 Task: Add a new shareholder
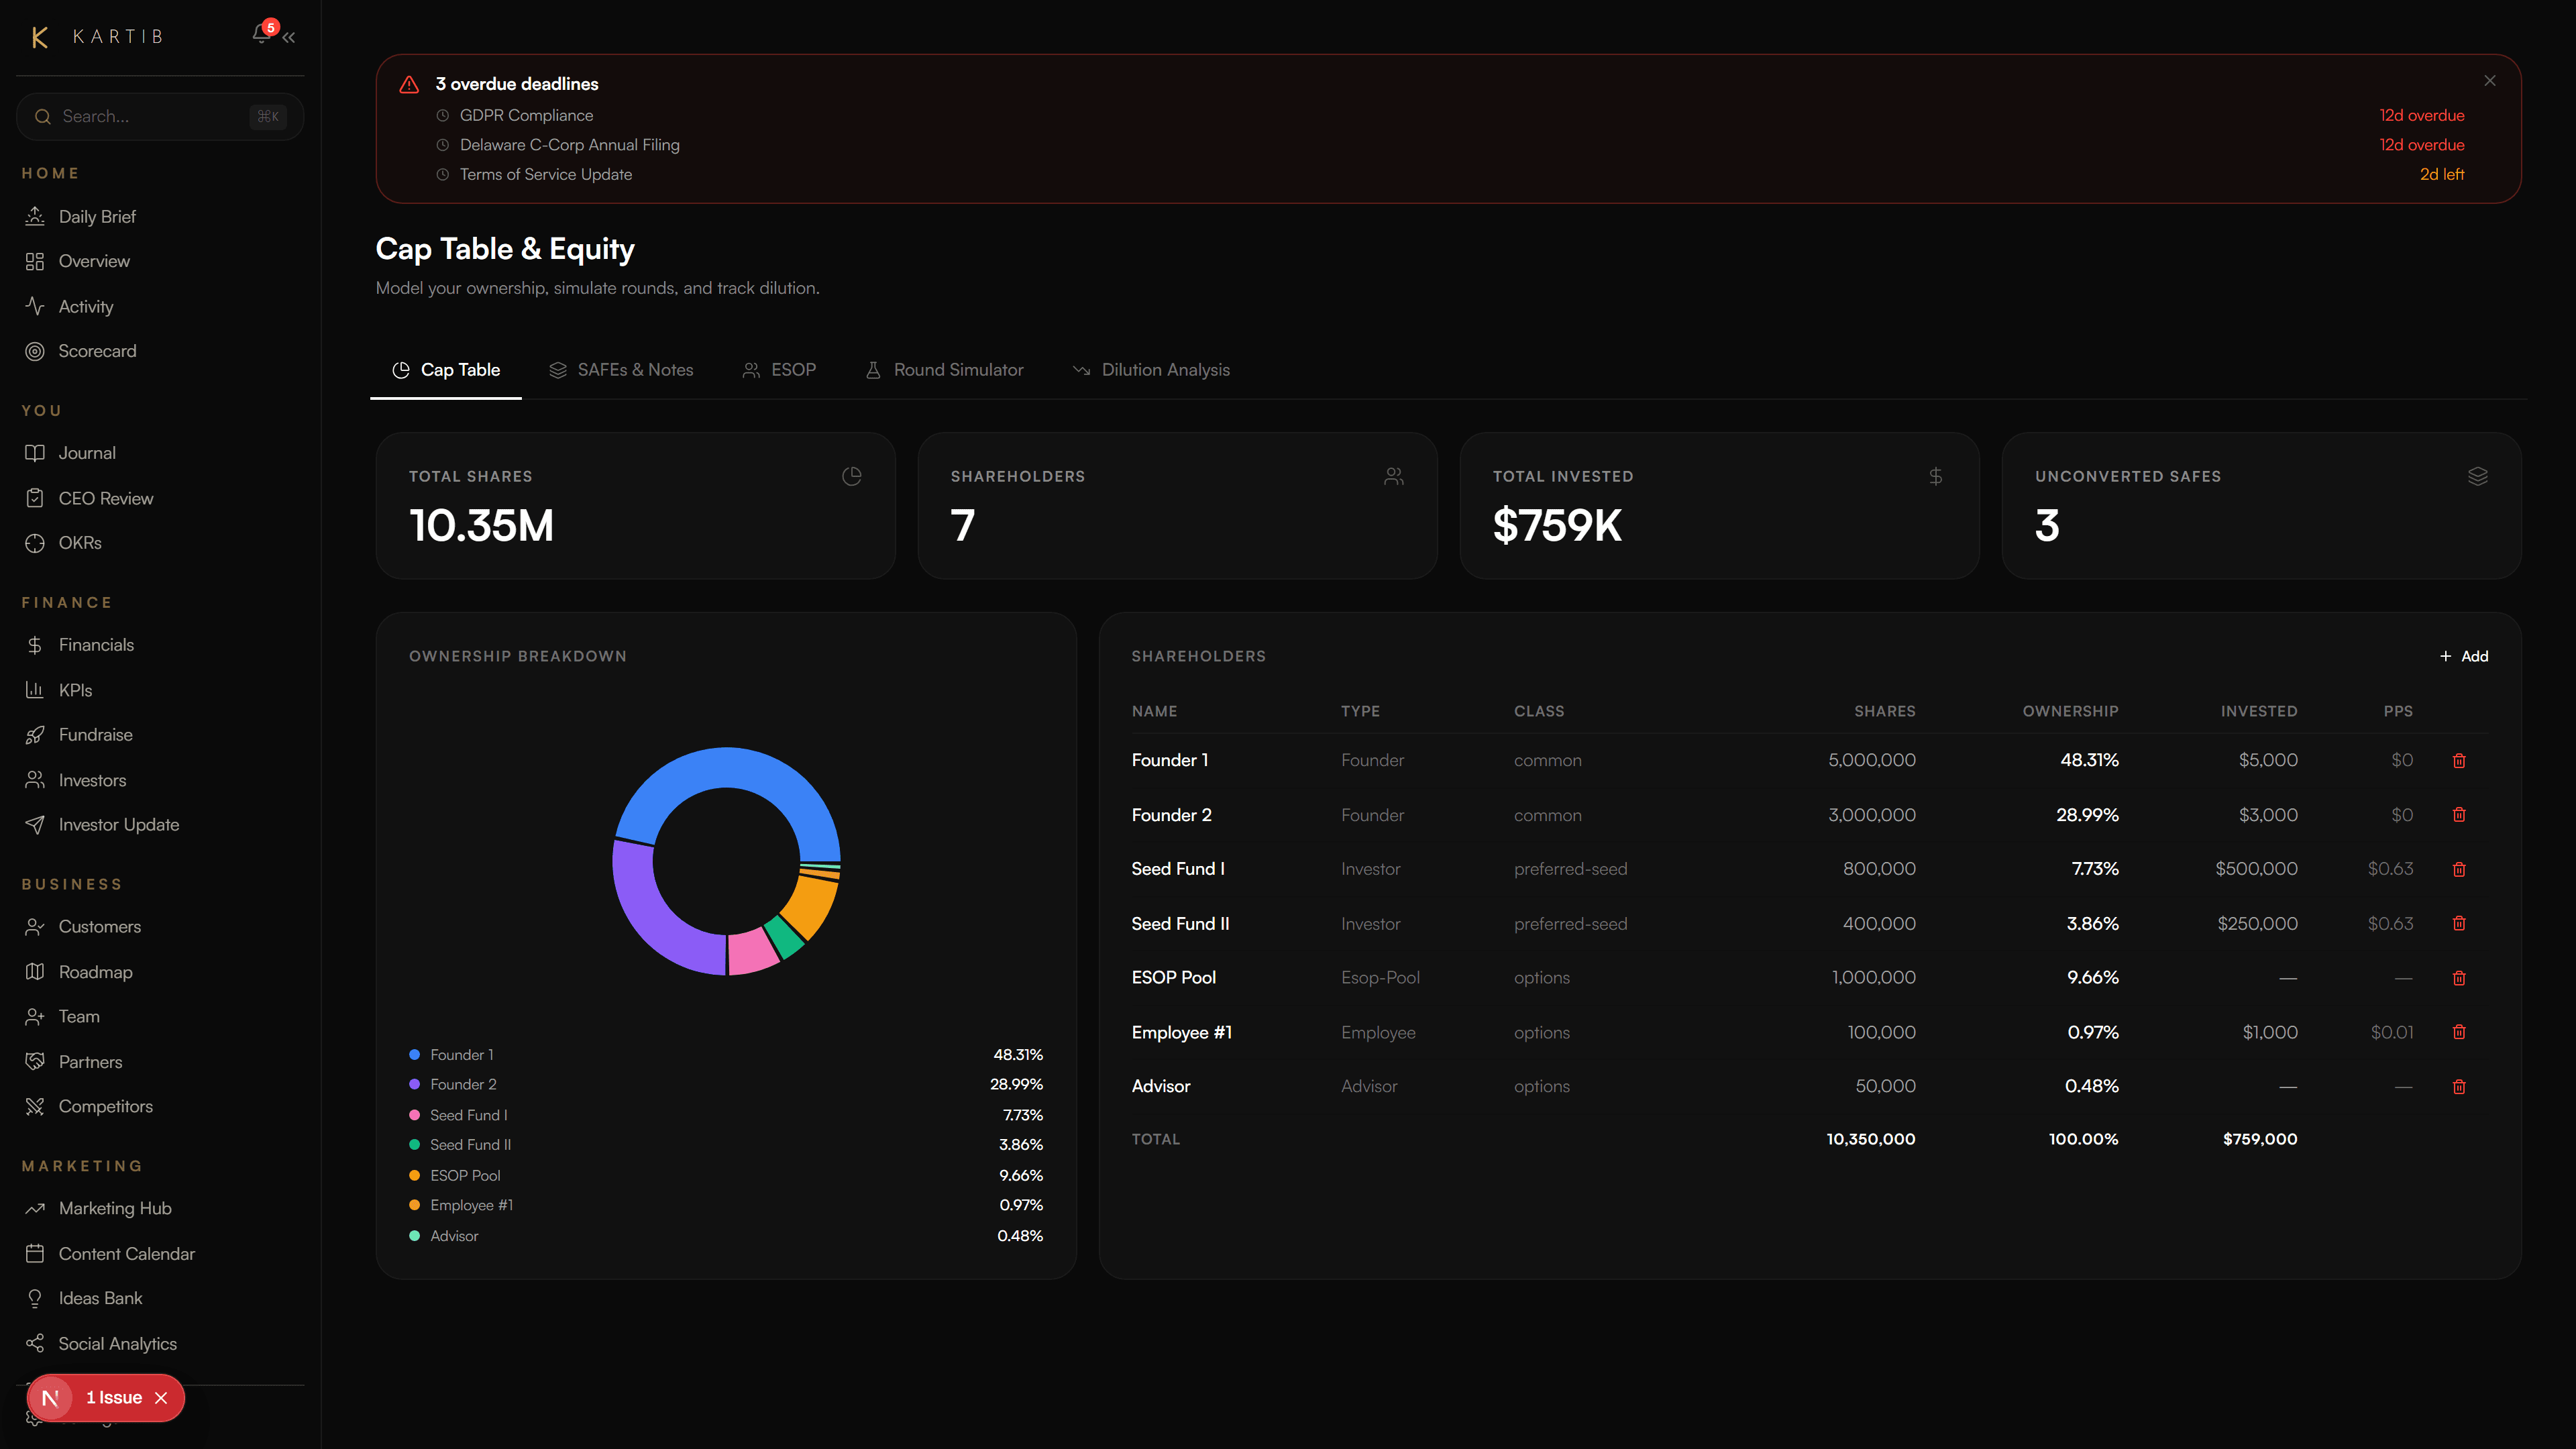pyautogui.click(x=2464, y=656)
